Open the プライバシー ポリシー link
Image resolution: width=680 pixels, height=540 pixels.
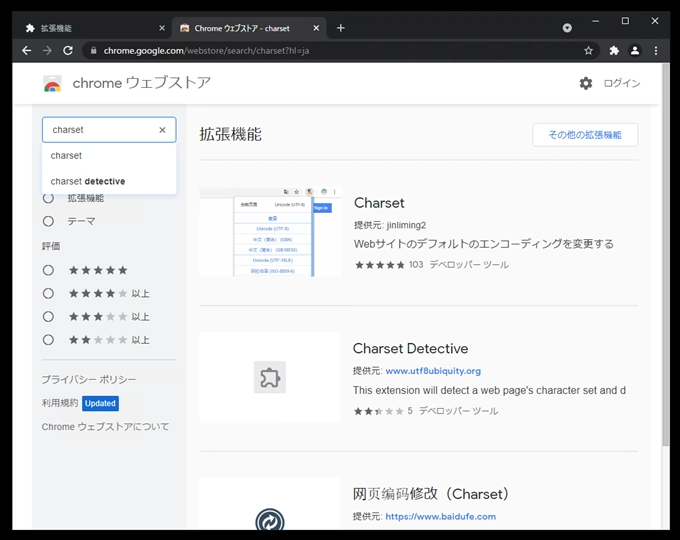(x=89, y=380)
